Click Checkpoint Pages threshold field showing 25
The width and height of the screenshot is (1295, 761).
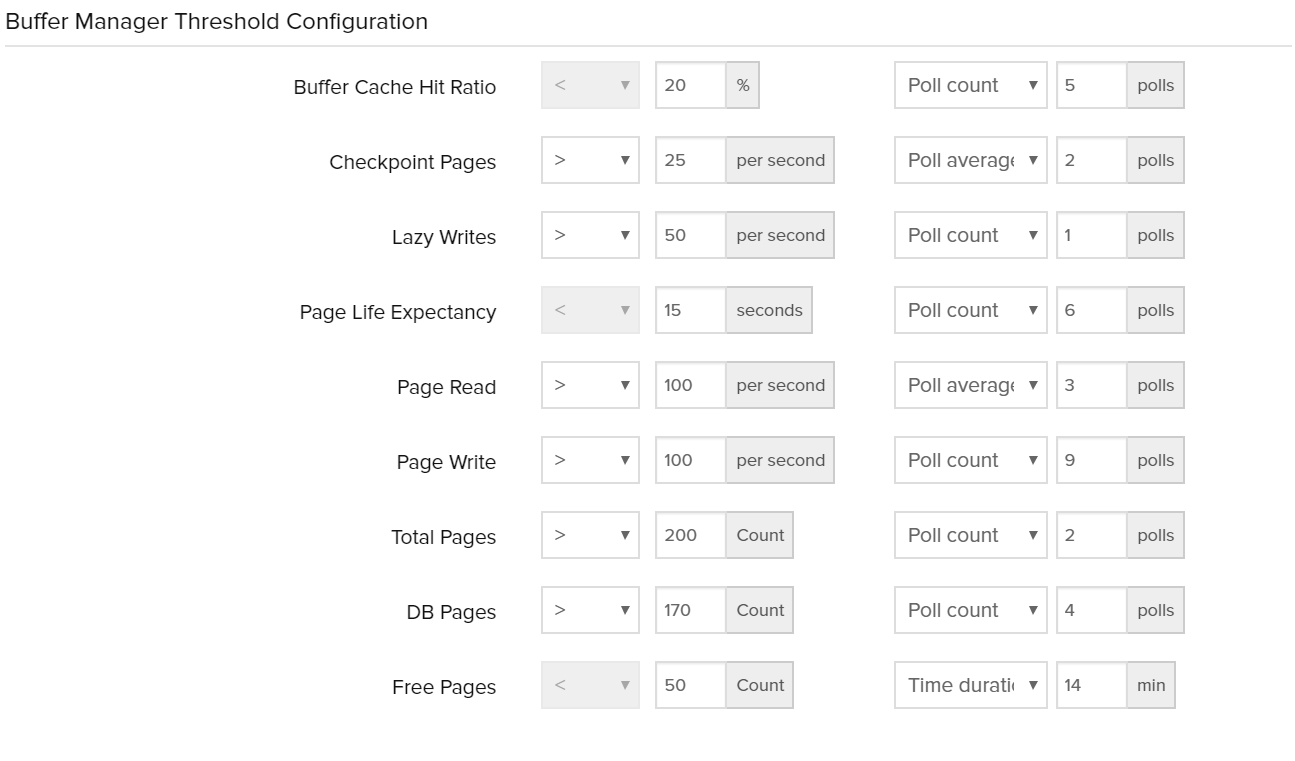pos(691,160)
